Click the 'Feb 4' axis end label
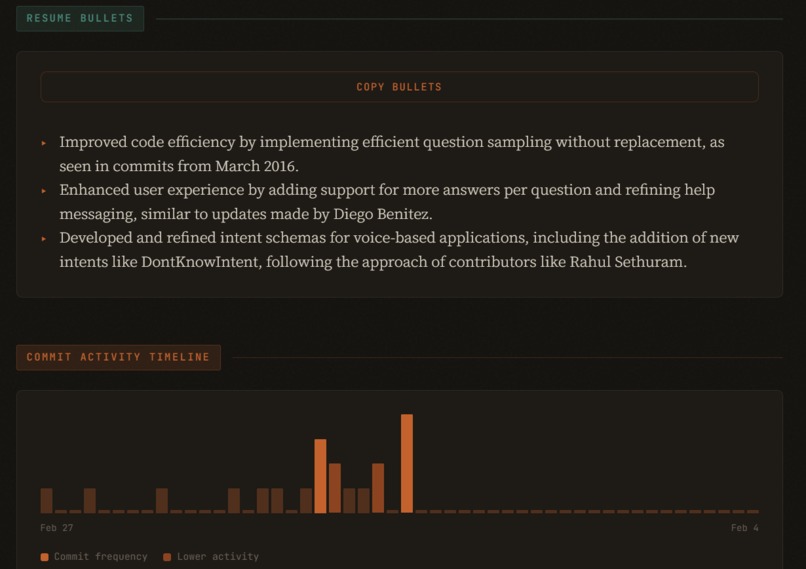The height and width of the screenshot is (569, 806). (745, 528)
